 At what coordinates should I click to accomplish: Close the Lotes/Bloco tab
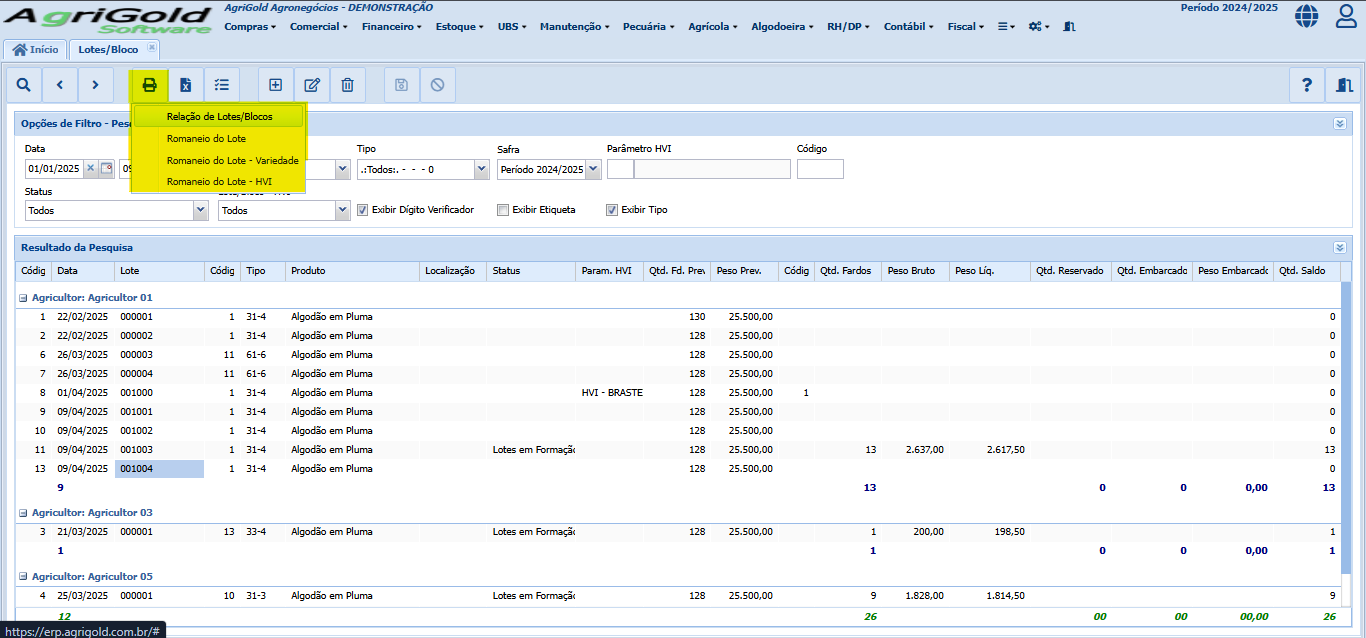click(x=151, y=48)
